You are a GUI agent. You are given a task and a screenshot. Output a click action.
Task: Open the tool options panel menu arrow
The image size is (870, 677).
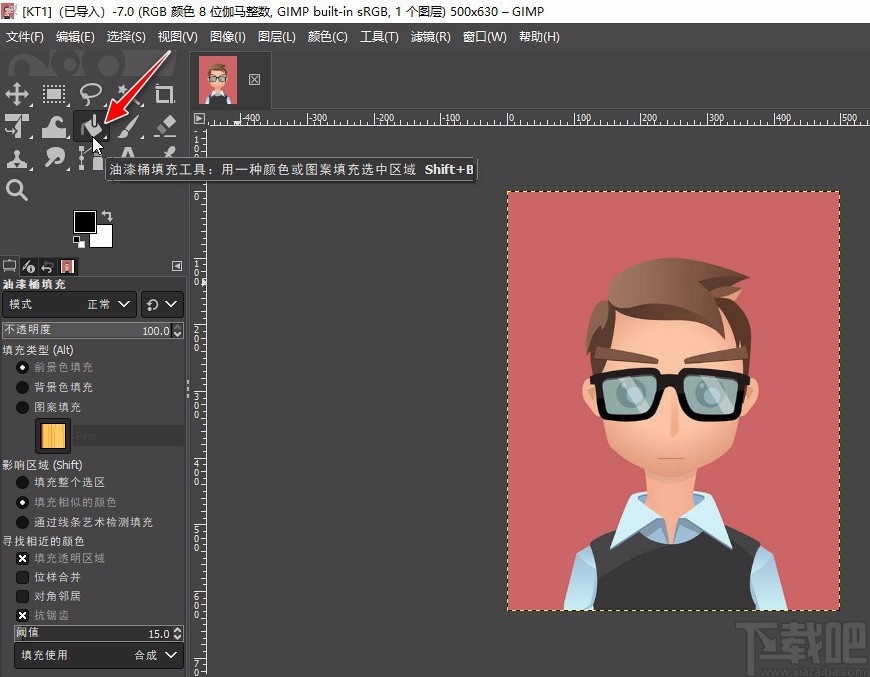(x=177, y=266)
